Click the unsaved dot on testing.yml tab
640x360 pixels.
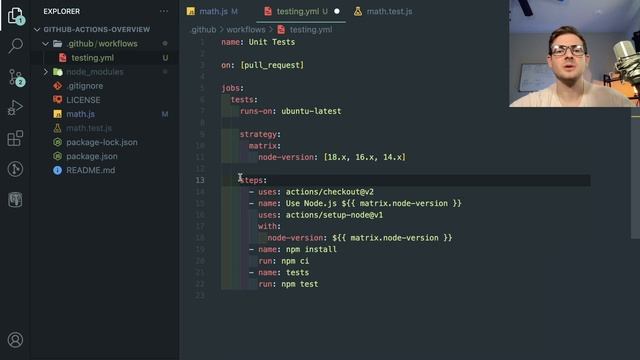pos(337,11)
